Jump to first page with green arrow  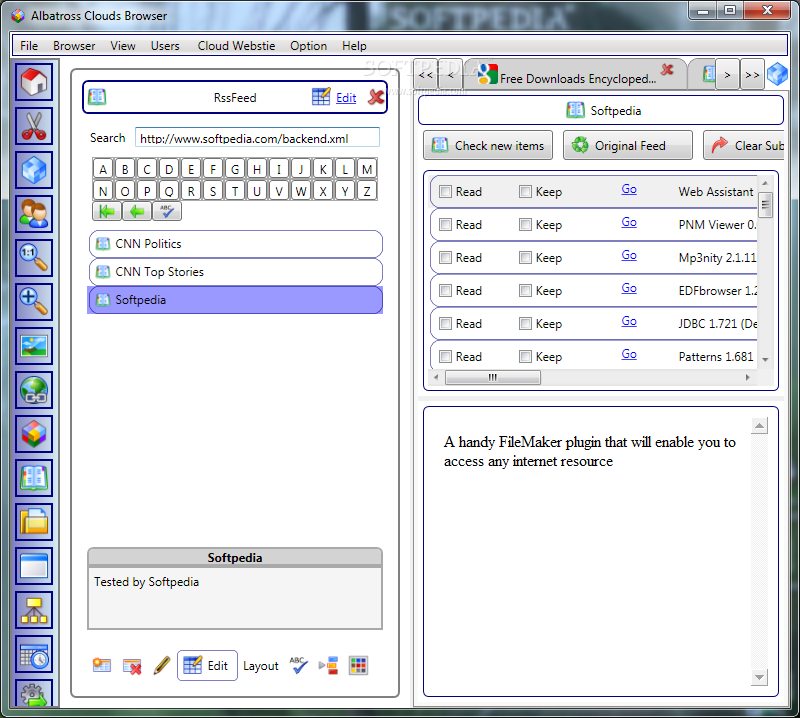coord(107,211)
